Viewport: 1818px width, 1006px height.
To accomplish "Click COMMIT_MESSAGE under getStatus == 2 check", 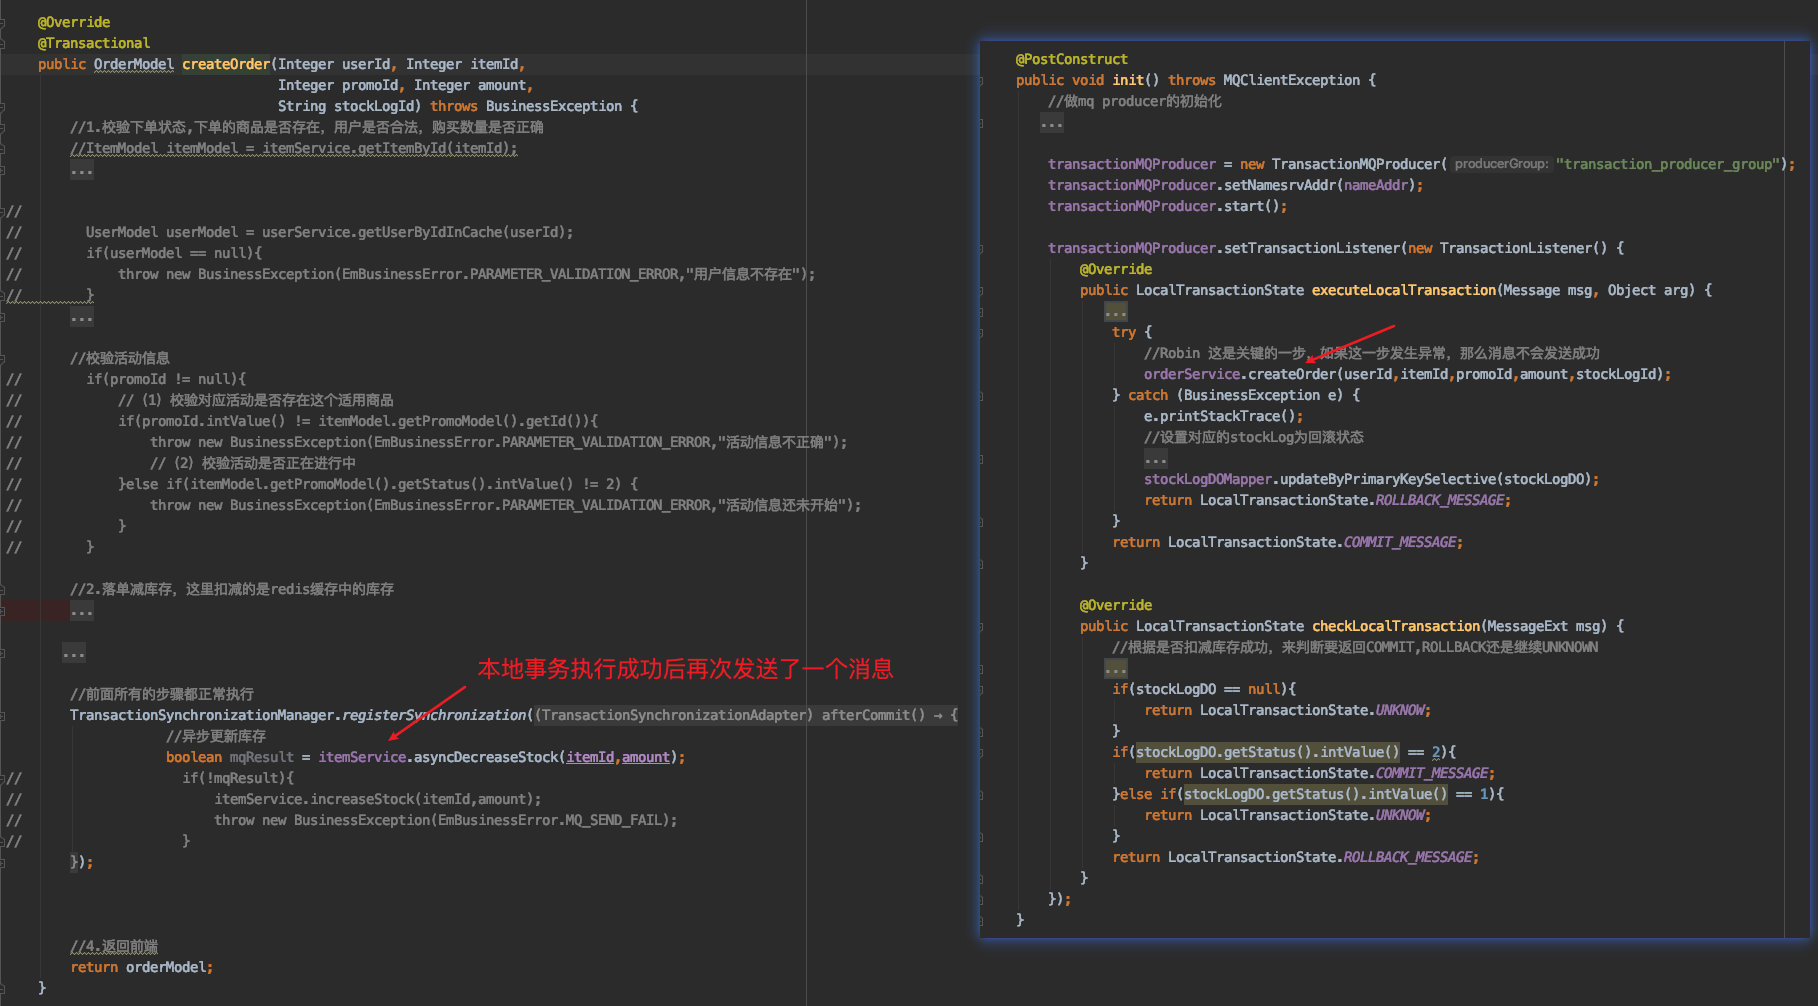I will pos(1433,773).
